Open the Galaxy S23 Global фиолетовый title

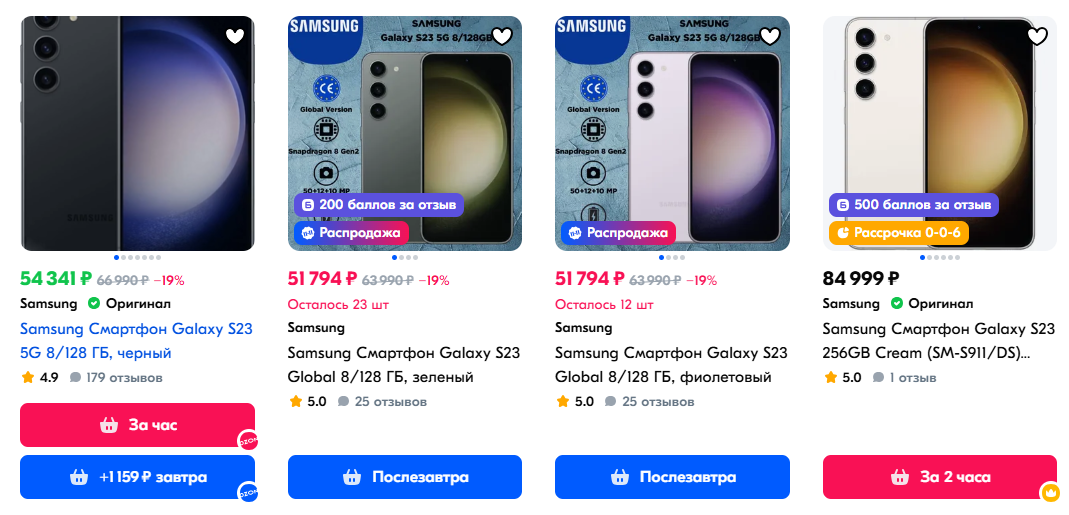pyautogui.click(x=671, y=365)
